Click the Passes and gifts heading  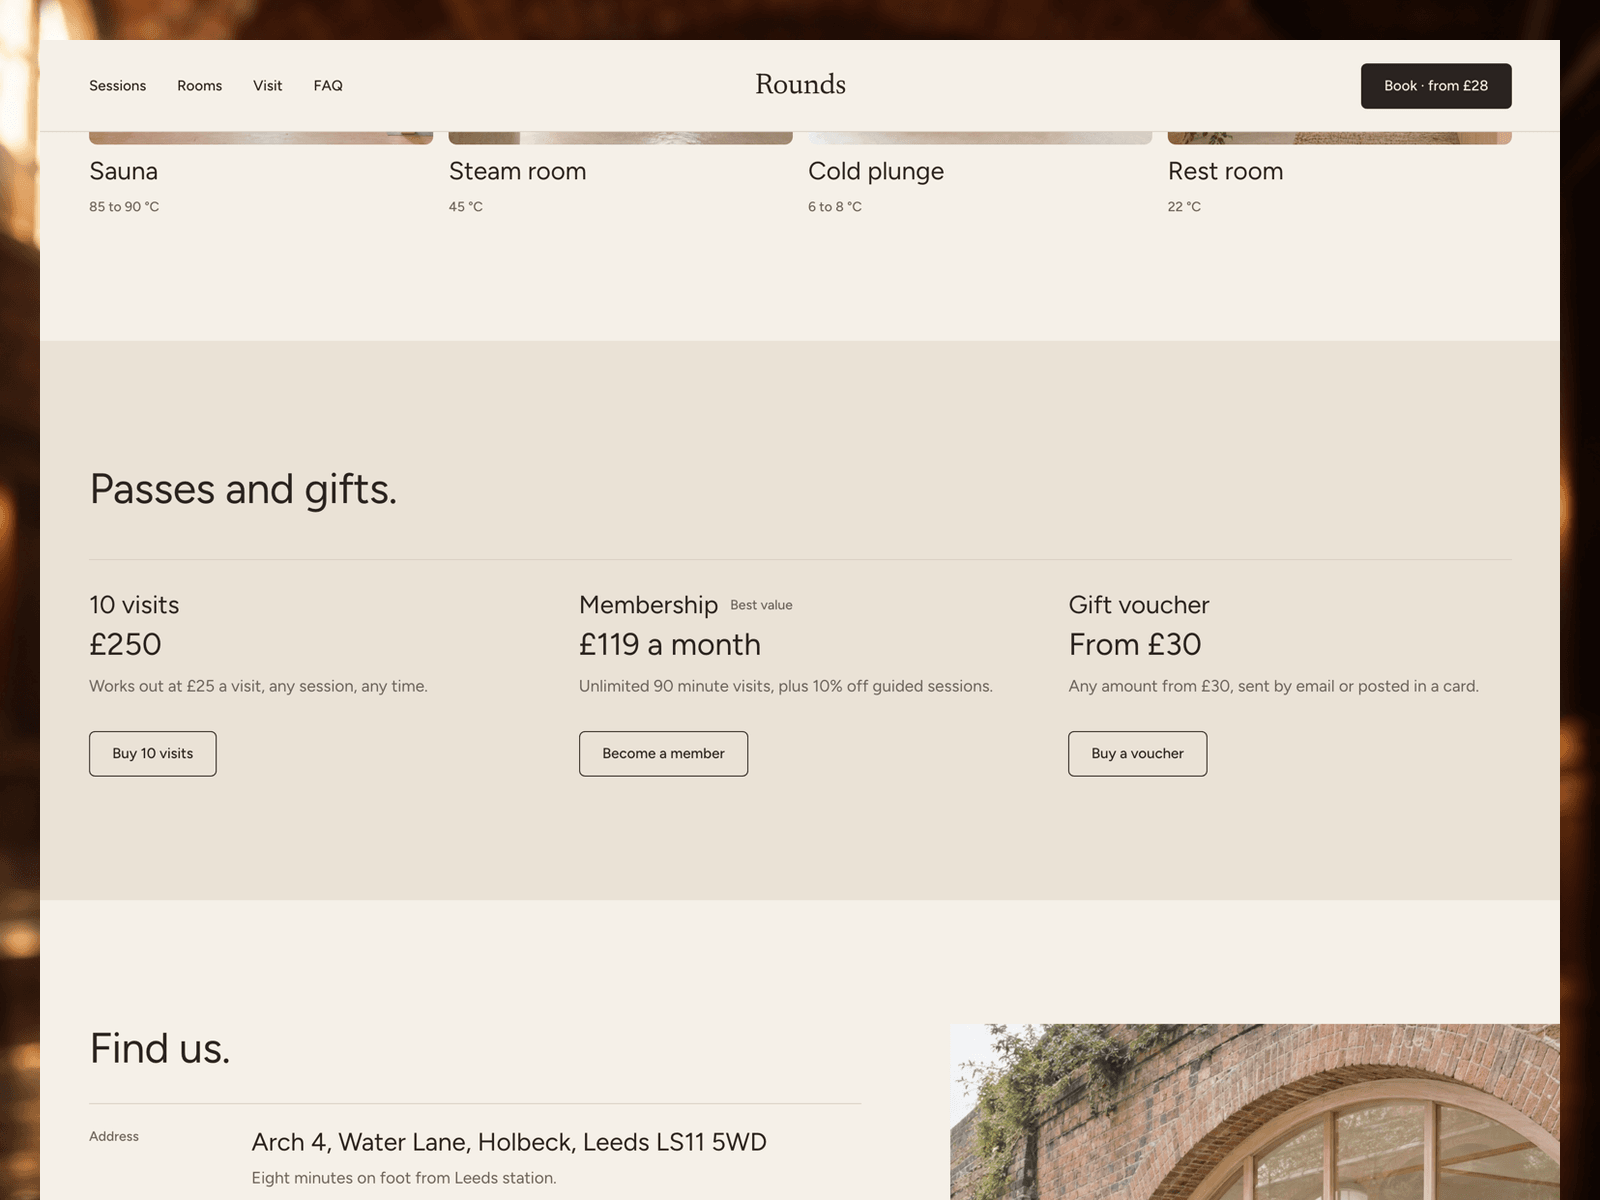(x=243, y=489)
